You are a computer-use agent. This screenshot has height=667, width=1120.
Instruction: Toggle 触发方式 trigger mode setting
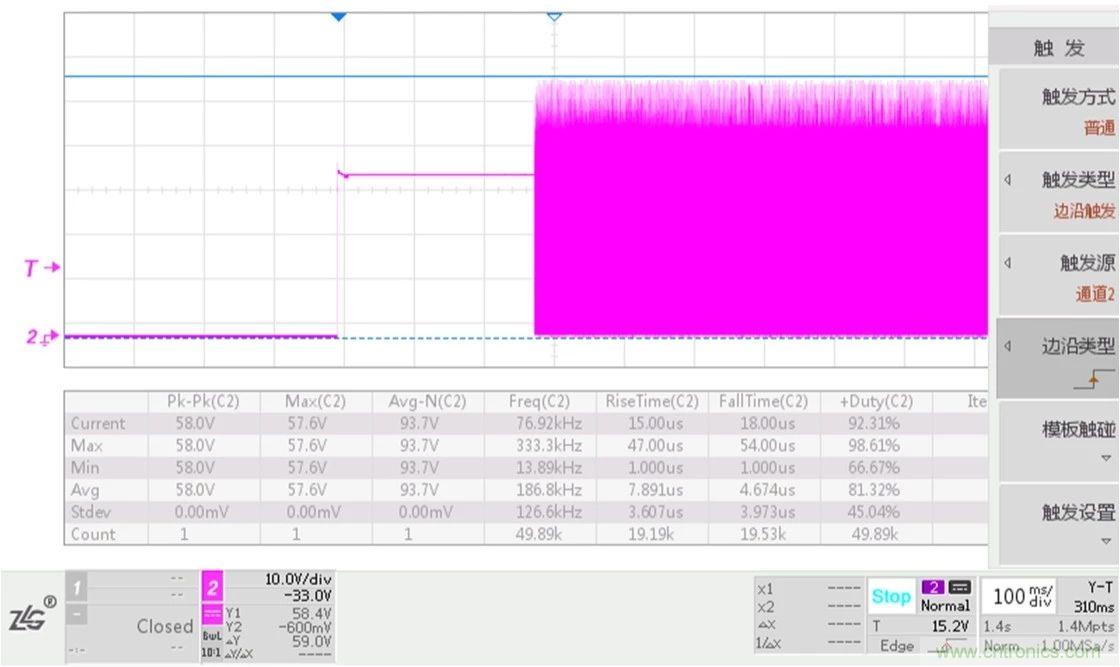(1058, 111)
